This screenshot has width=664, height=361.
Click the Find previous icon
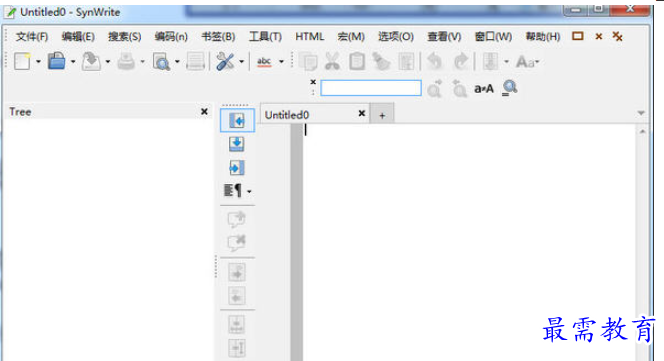[x=459, y=88]
